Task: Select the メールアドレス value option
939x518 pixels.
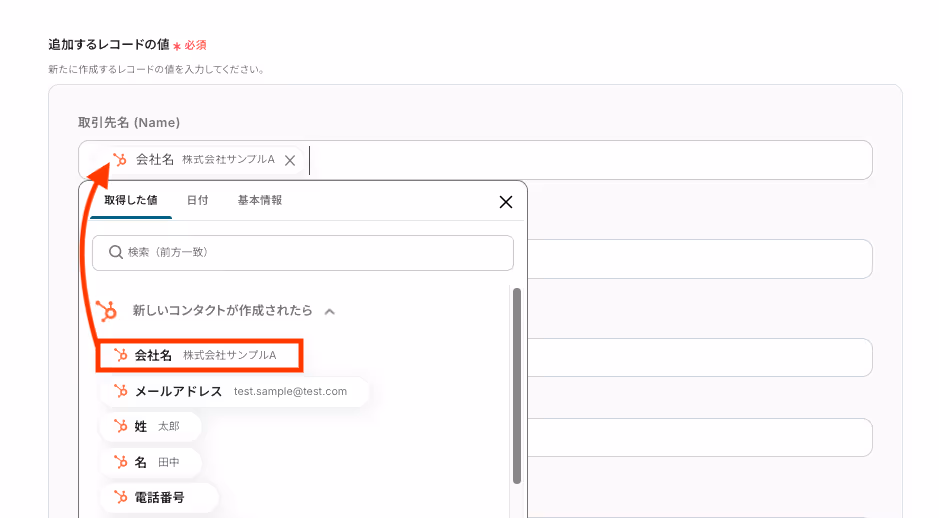Action: [234, 392]
